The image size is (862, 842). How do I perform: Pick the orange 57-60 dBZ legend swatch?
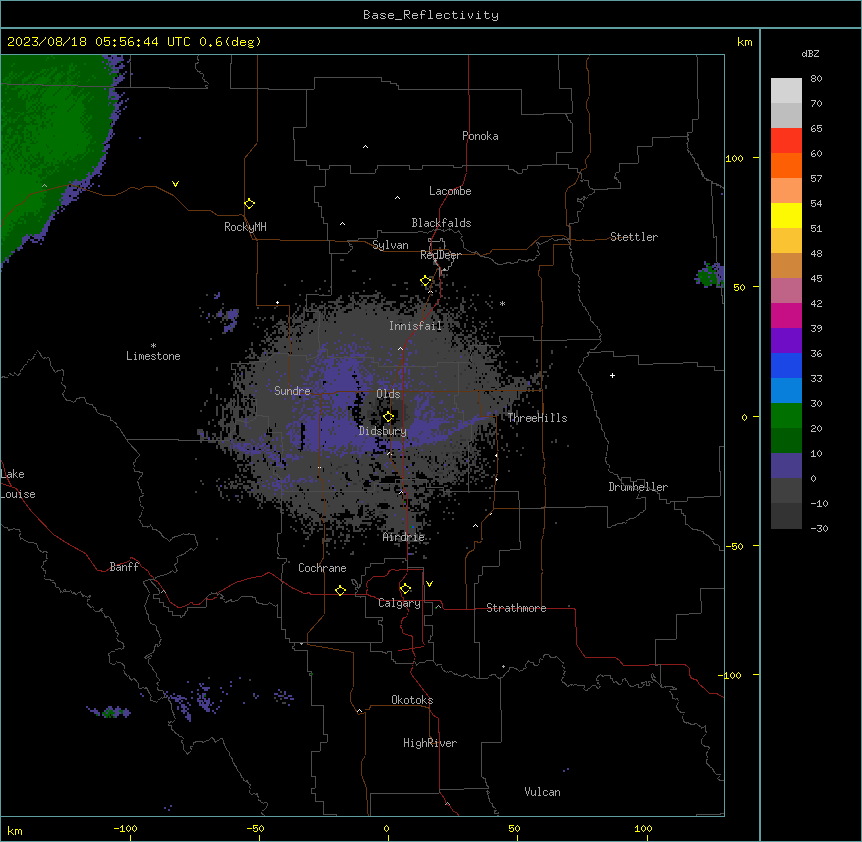pyautogui.click(x=786, y=165)
